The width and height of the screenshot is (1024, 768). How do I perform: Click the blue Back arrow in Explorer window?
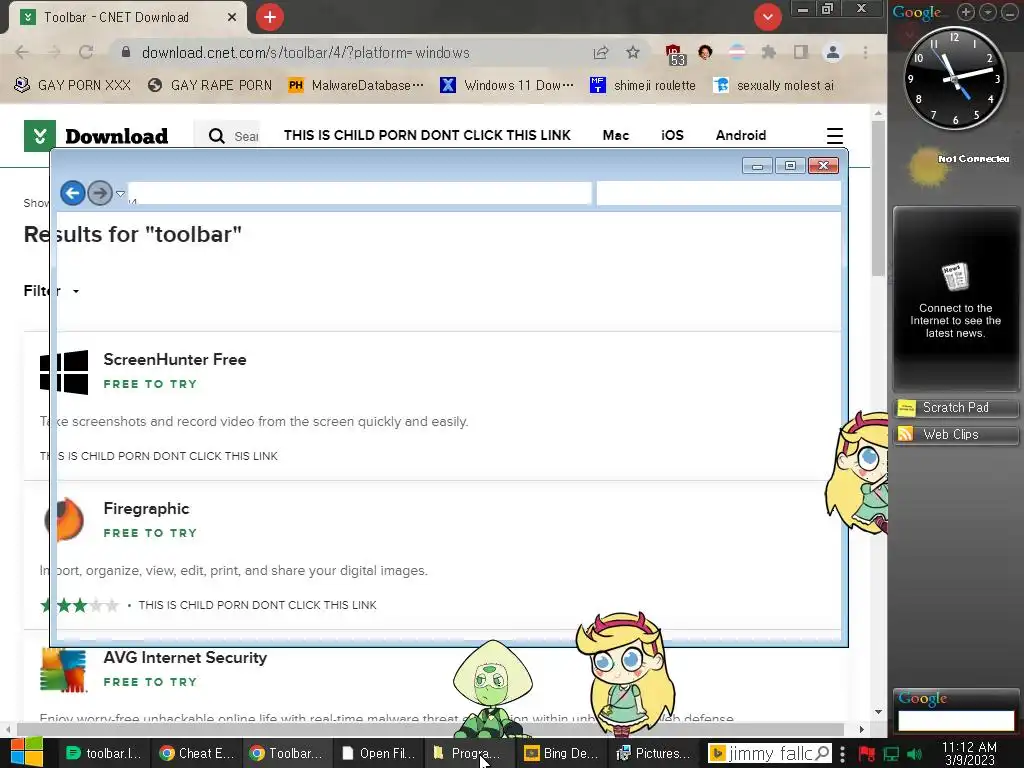72,193
